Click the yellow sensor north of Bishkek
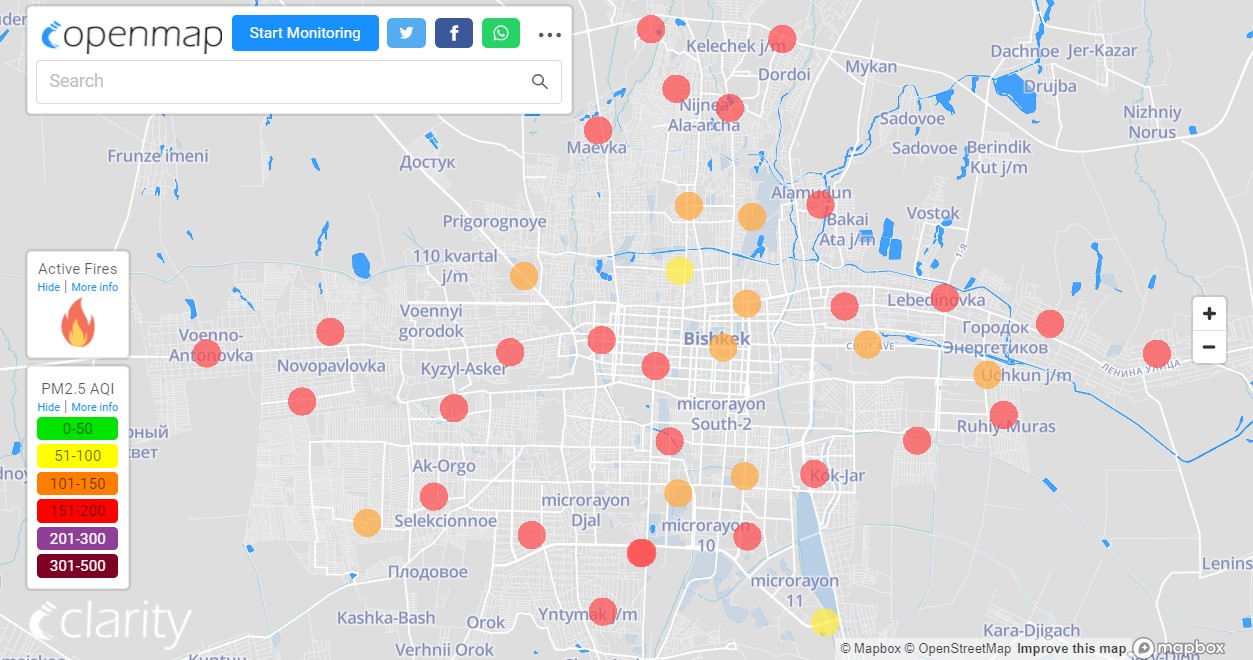This screenshot has width=1253, height=660. [679, 271]
